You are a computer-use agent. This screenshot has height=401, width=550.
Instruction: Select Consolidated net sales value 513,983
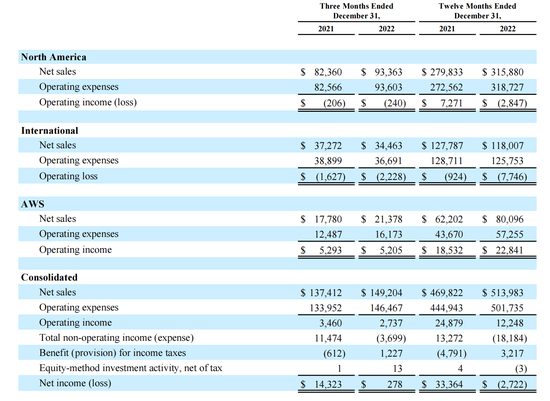(507, 293)
